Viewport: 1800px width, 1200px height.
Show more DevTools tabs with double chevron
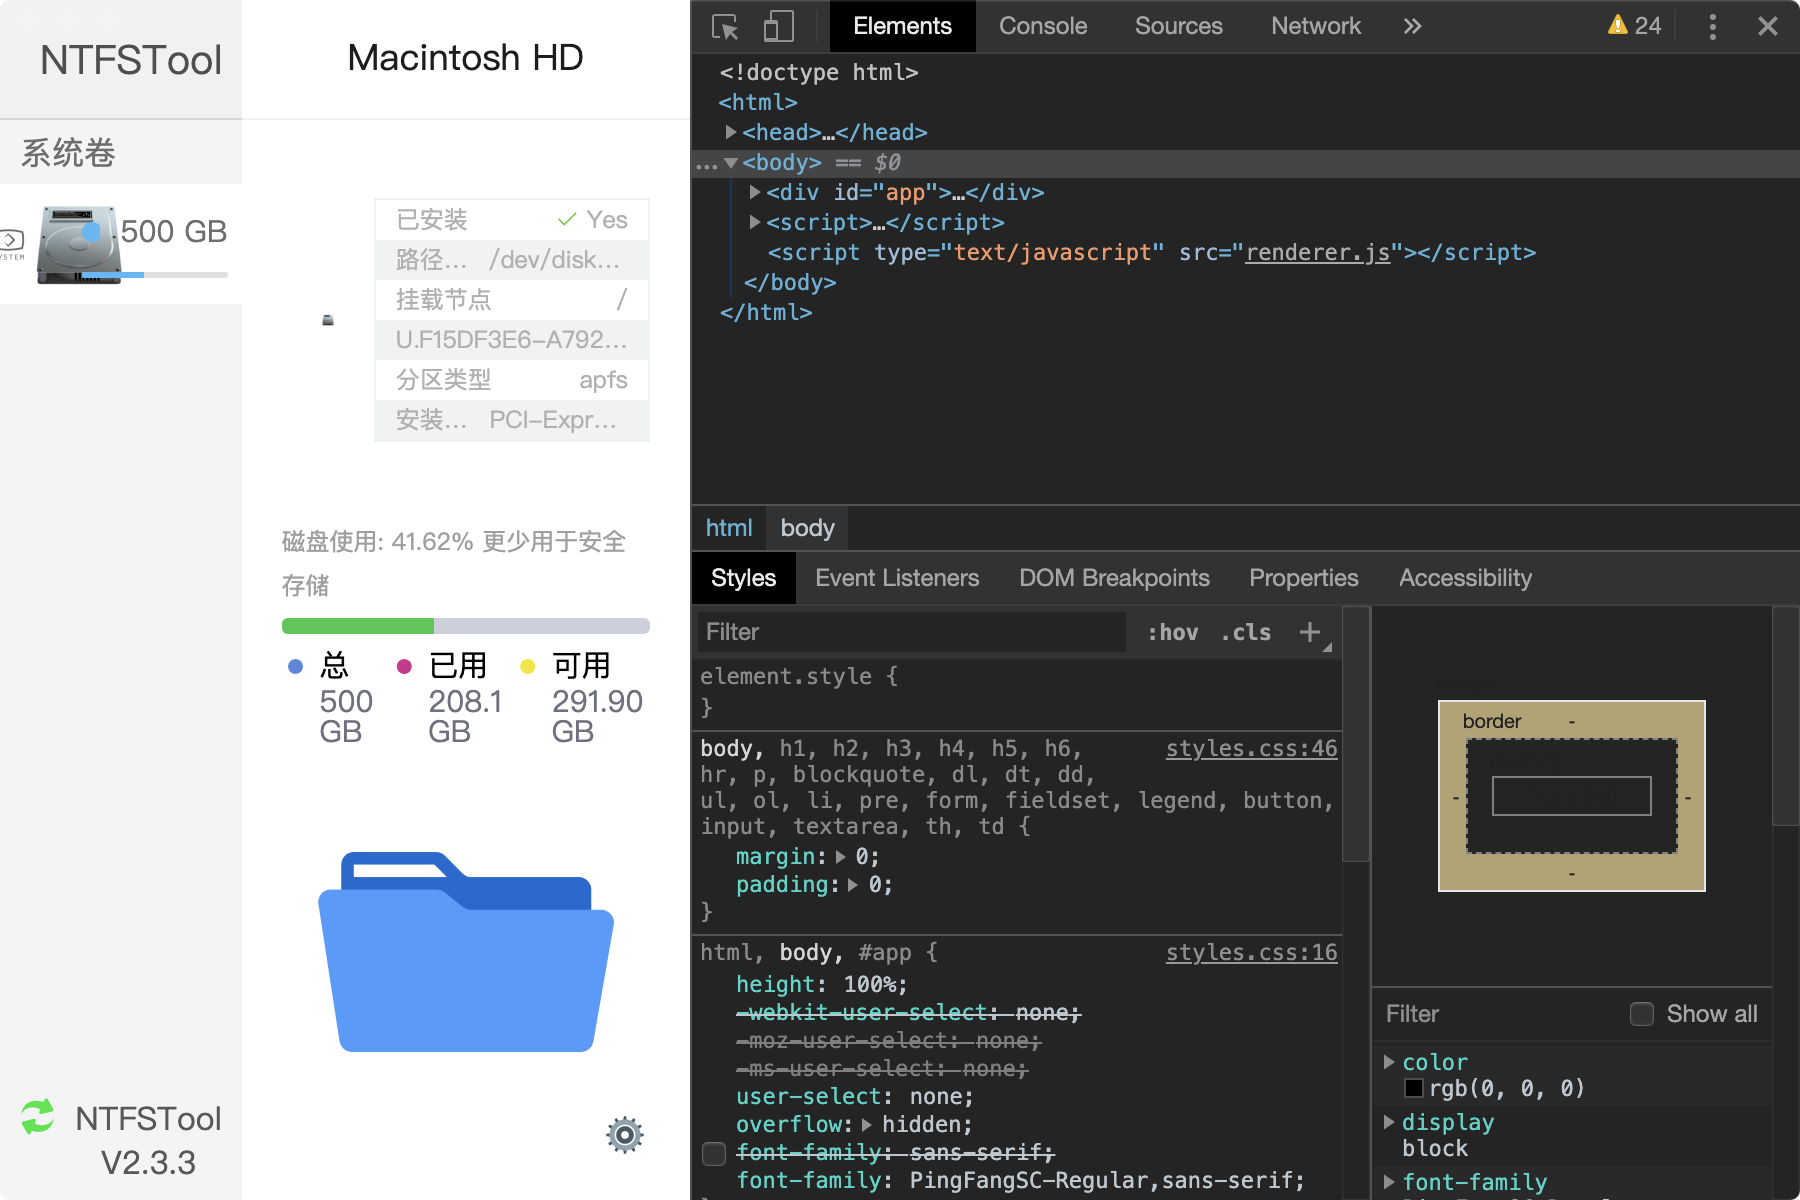1412,26
